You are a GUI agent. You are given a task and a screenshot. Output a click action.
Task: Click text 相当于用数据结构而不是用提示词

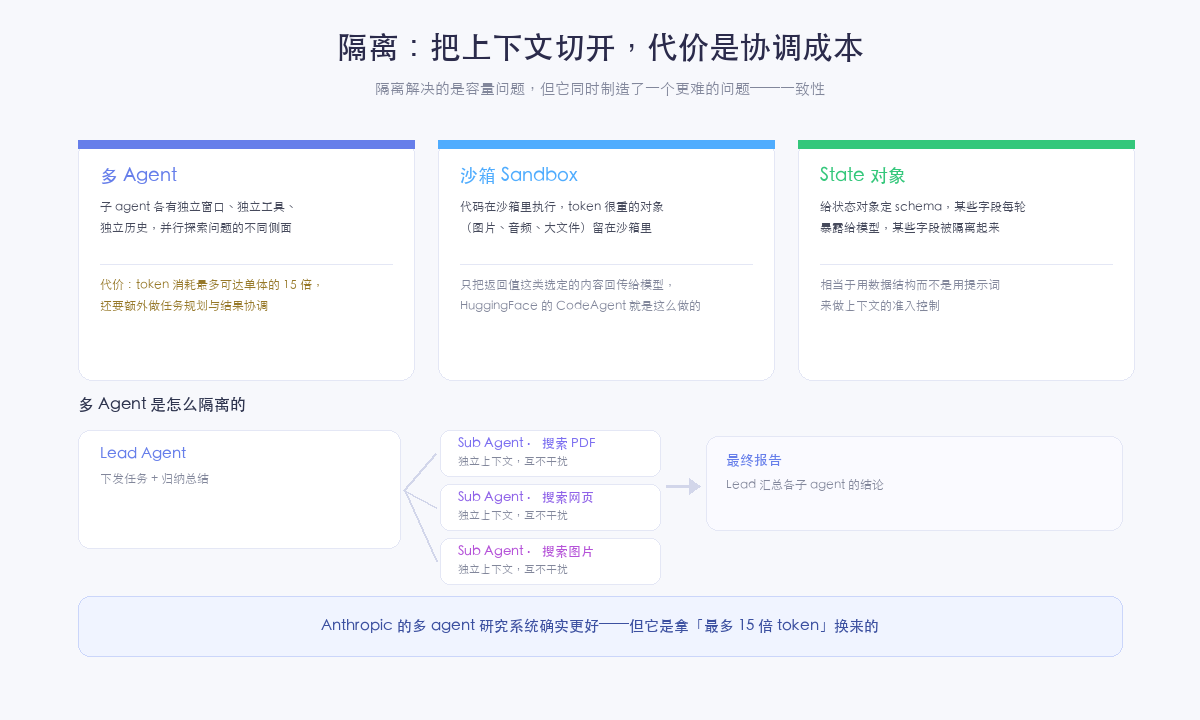pyautogui.click(x=910, y=284)
